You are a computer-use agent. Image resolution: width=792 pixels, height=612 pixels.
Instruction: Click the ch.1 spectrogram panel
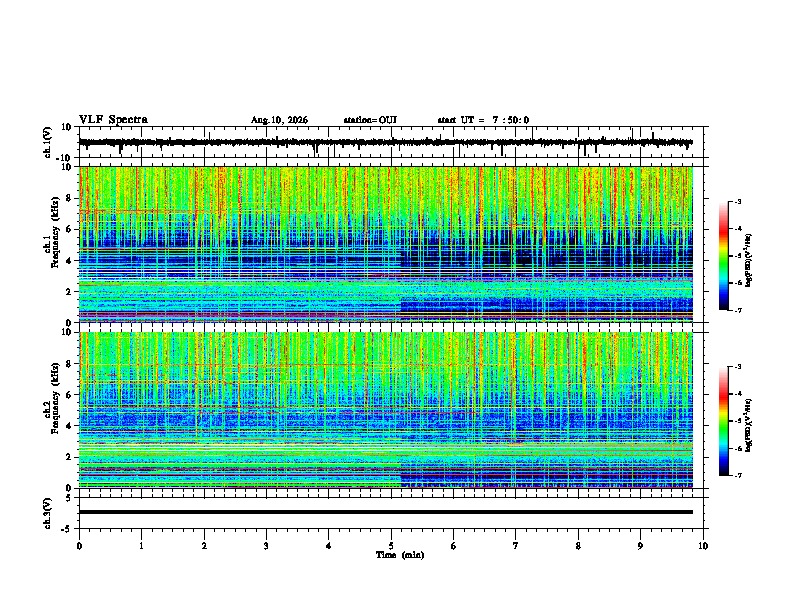point(386,244)
